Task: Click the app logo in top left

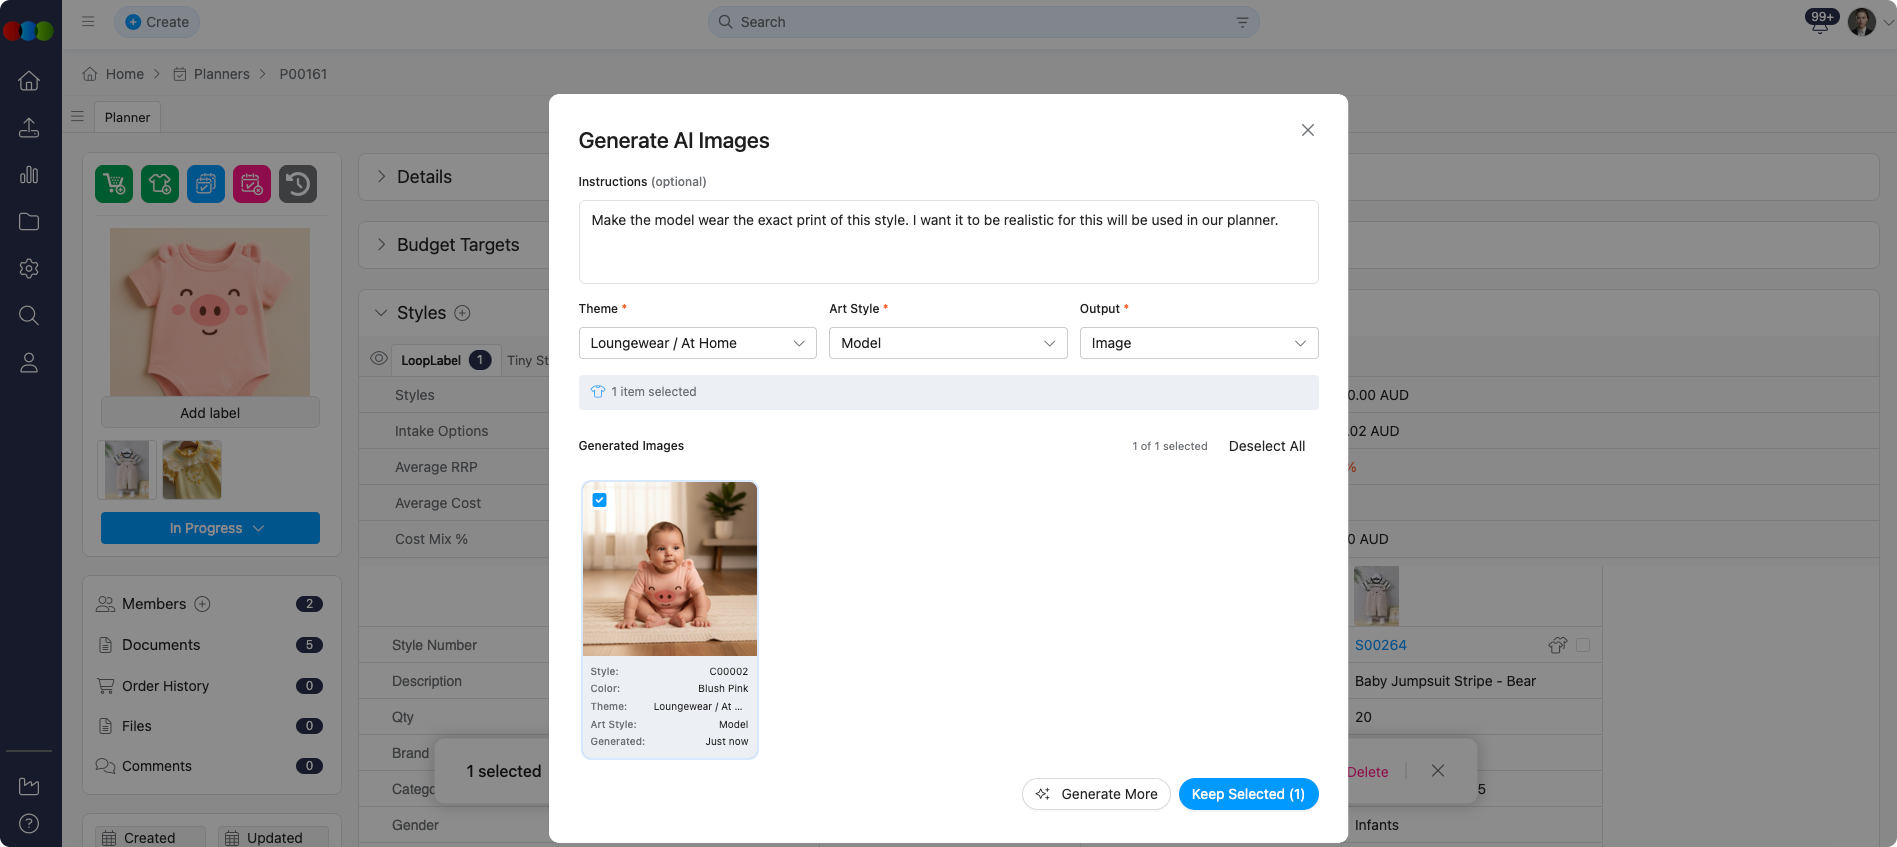Action: (x=28, y=31)
